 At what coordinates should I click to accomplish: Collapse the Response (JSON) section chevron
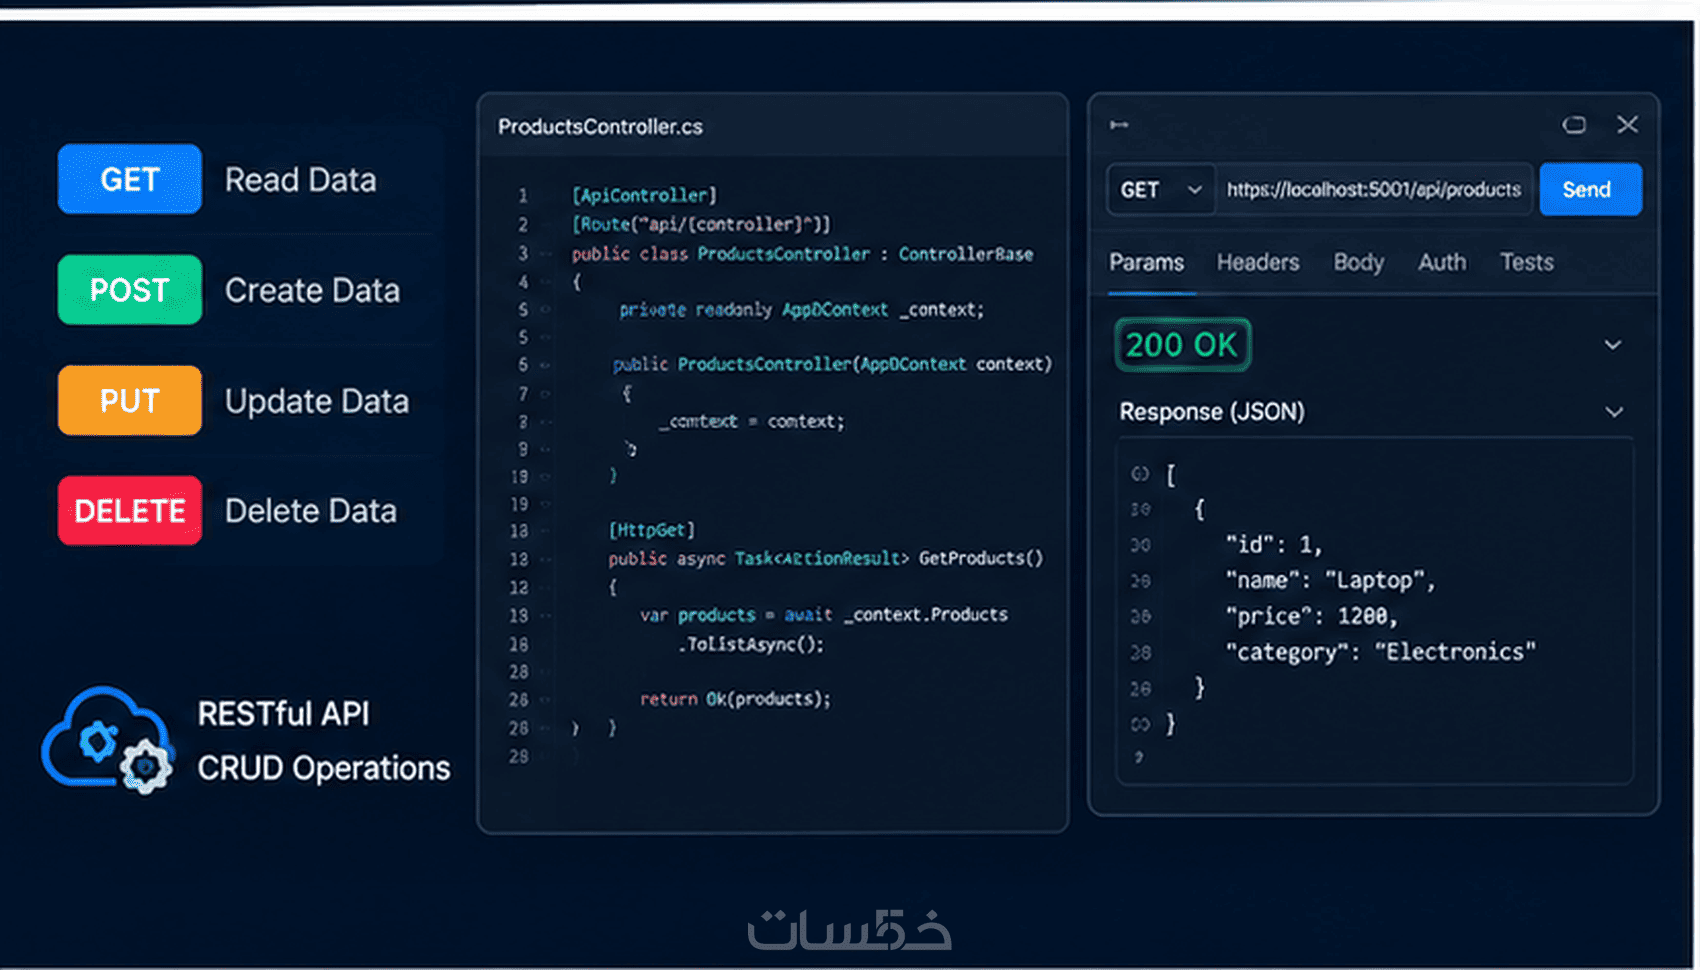(x=1614, y=412)
